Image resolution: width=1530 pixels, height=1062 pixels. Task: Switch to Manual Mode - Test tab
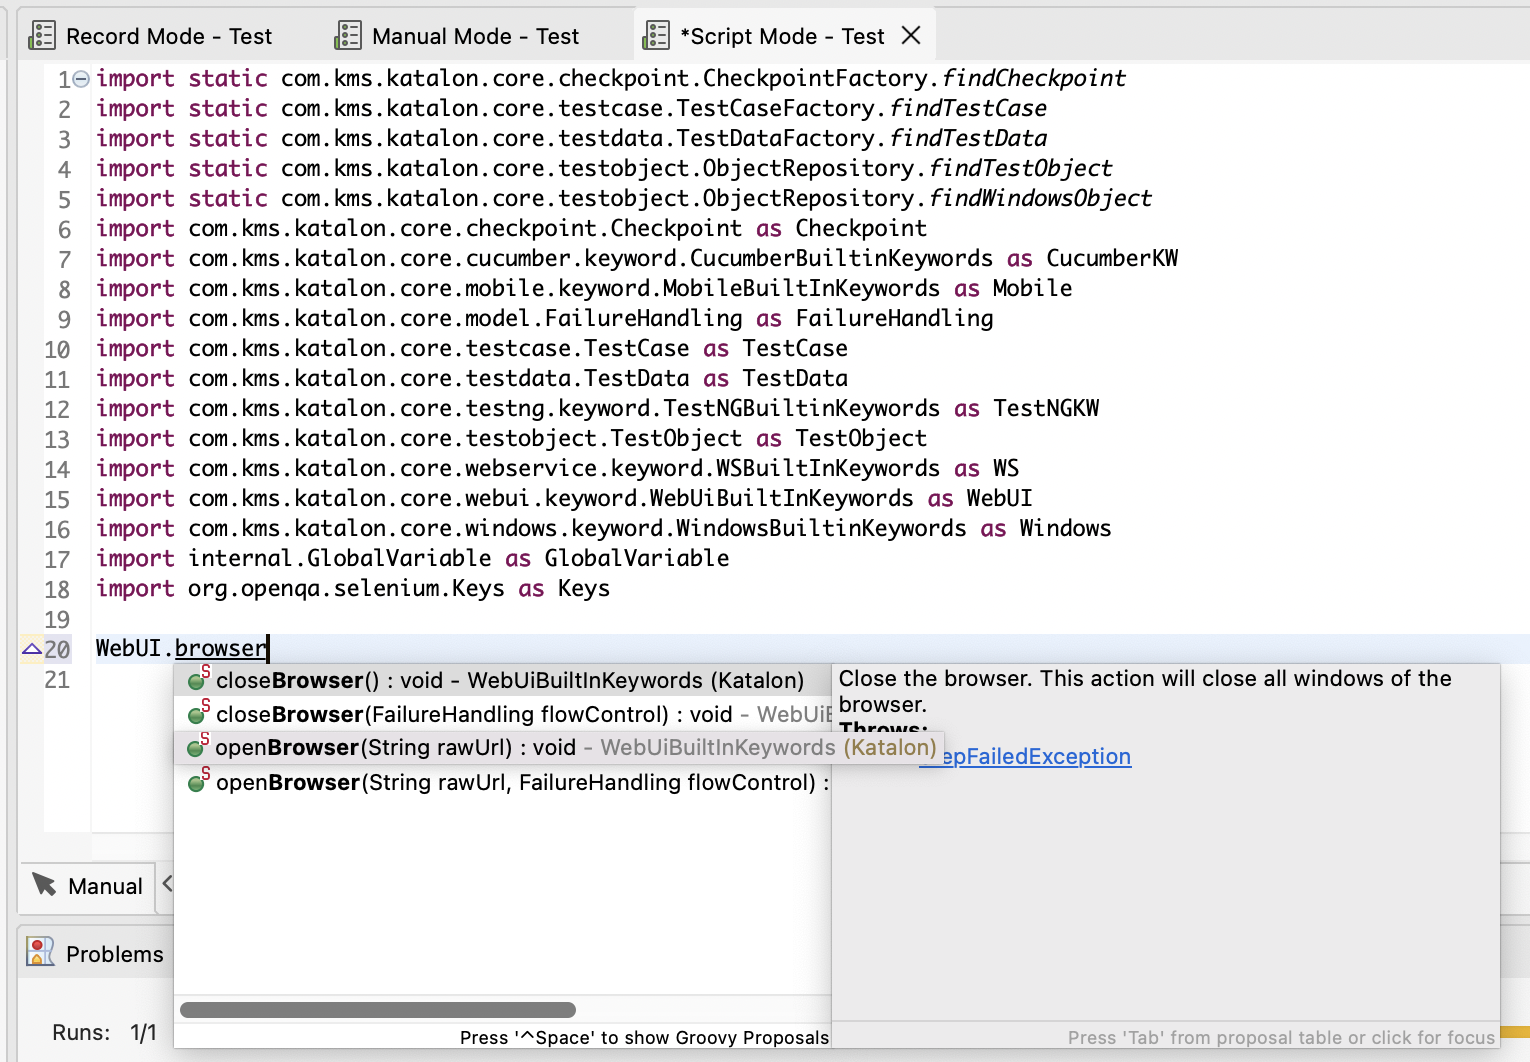point(457,36)
